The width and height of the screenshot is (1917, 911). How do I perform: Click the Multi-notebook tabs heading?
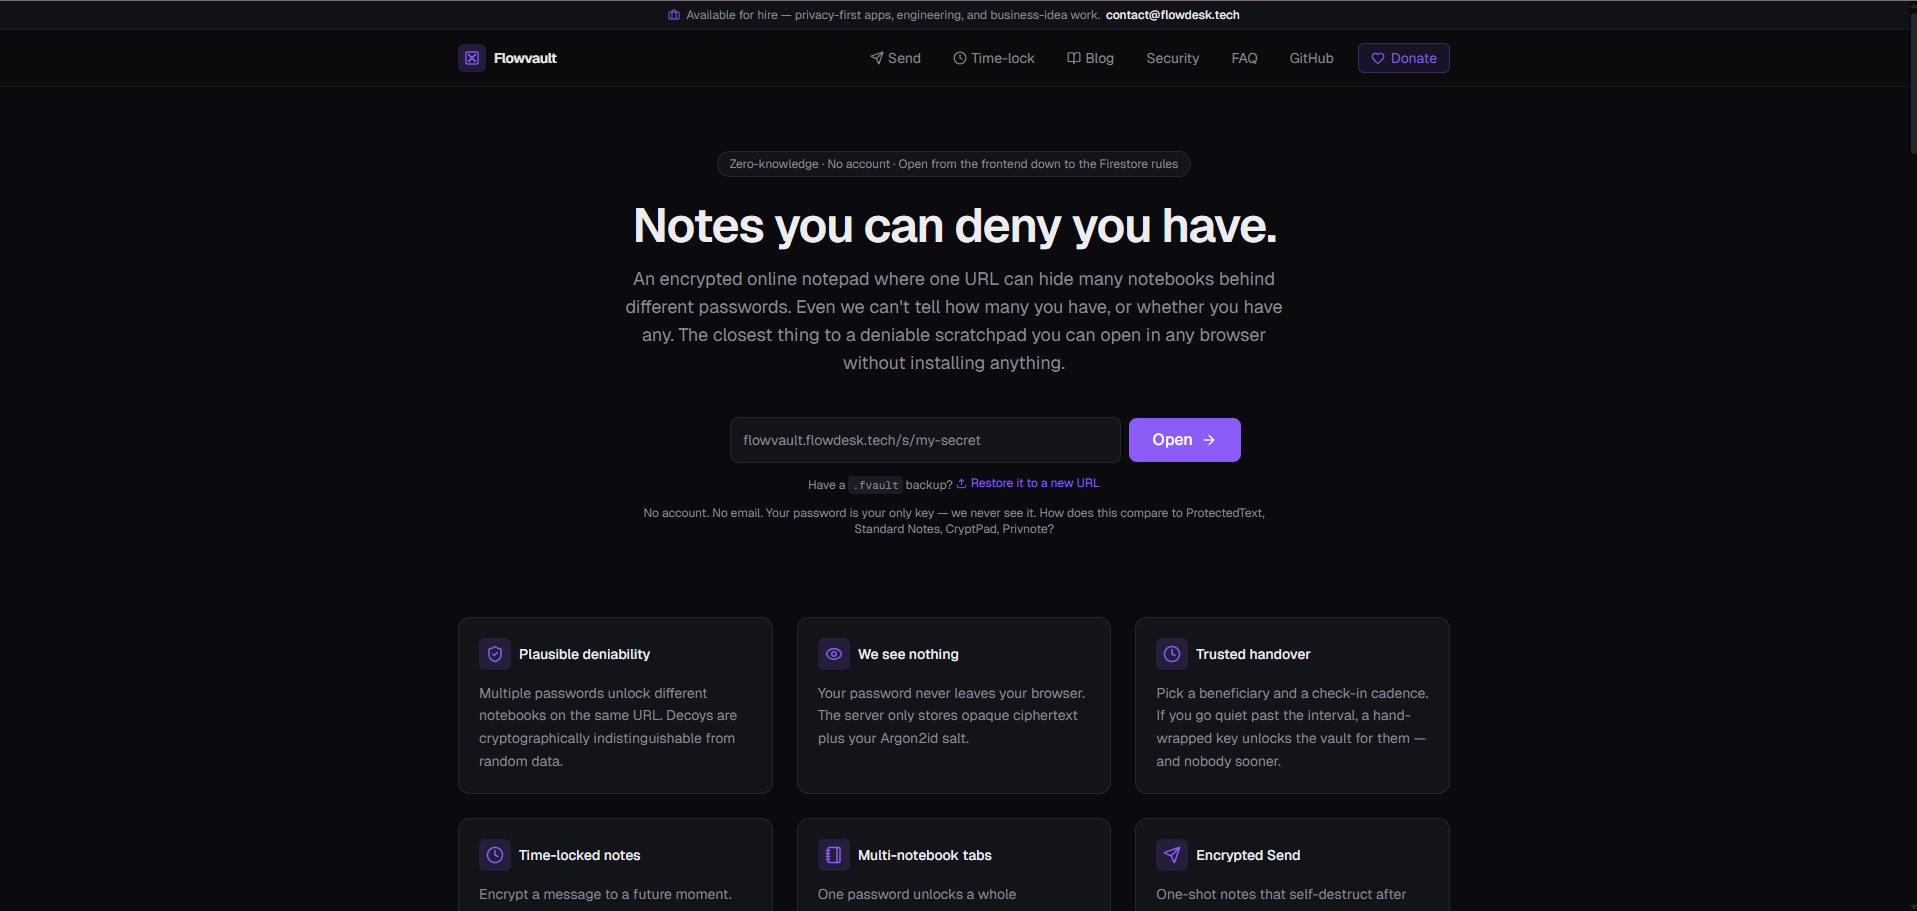(925, 855)
